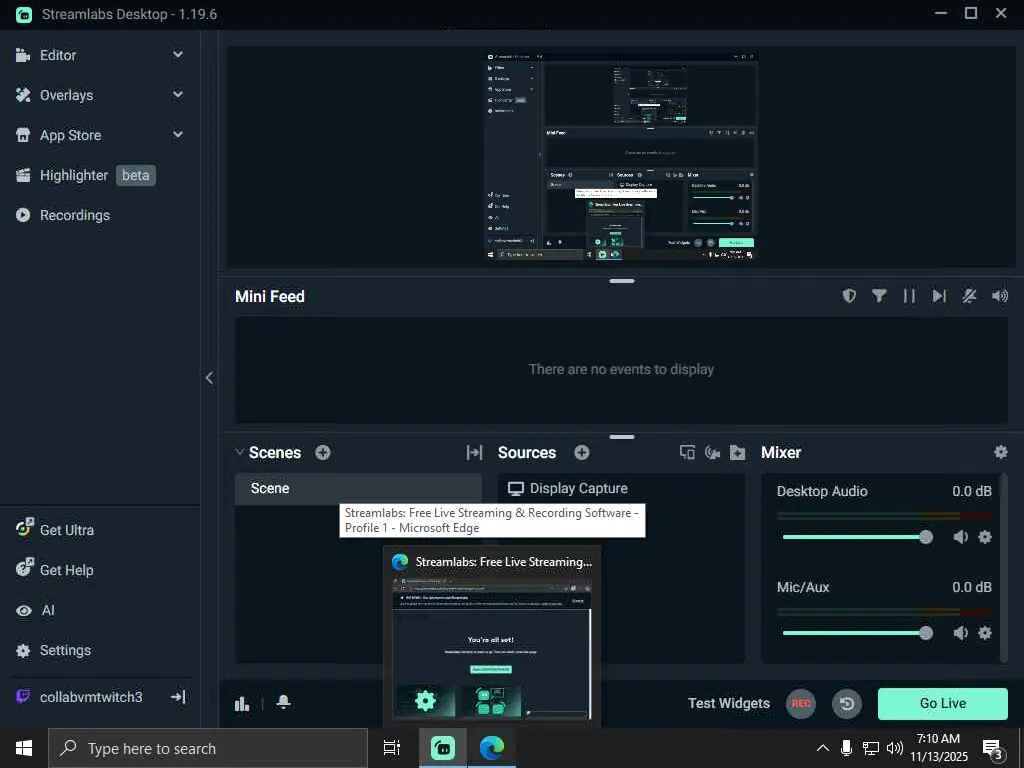
Task: Expand the Overlays chevron
Action: pyautogui.click(x=178, y=95)
